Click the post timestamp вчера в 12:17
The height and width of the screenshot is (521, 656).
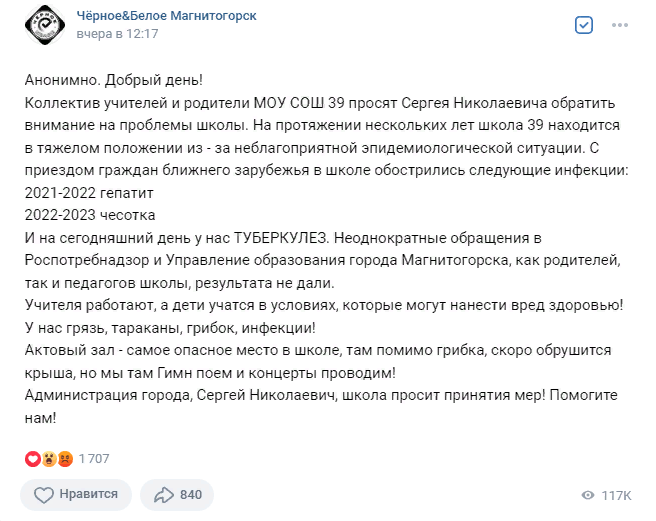[118, 34]
